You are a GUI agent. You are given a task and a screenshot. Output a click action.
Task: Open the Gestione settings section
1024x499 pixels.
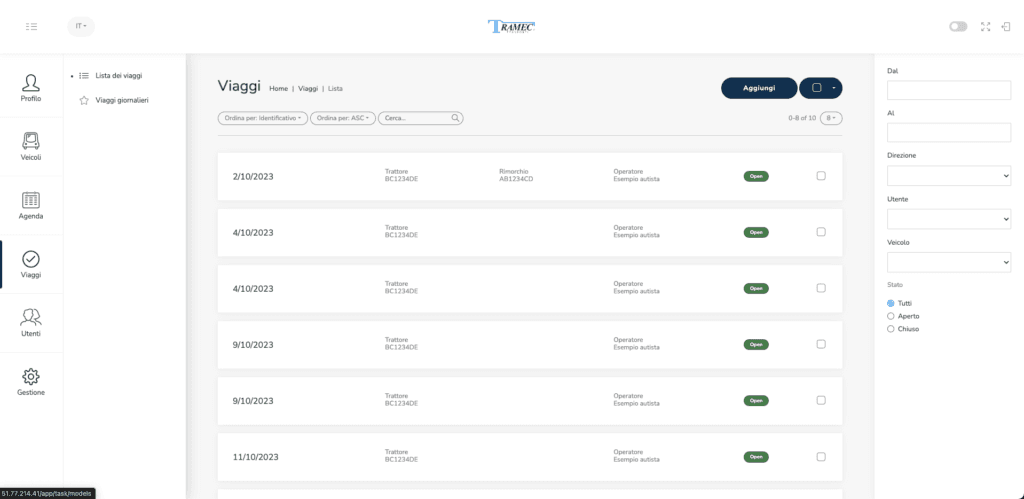pyautogui.click(x=31, y=382)
